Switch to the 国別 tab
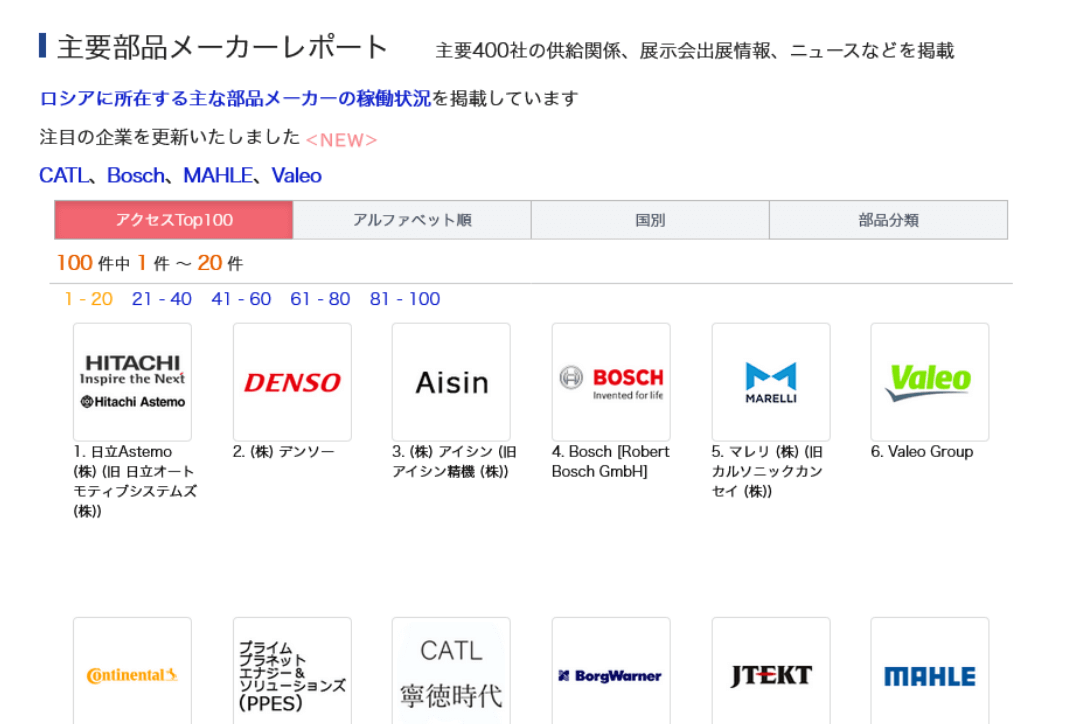The height and width of the screenshot is (724, 1086). click(x=650, y=220)
